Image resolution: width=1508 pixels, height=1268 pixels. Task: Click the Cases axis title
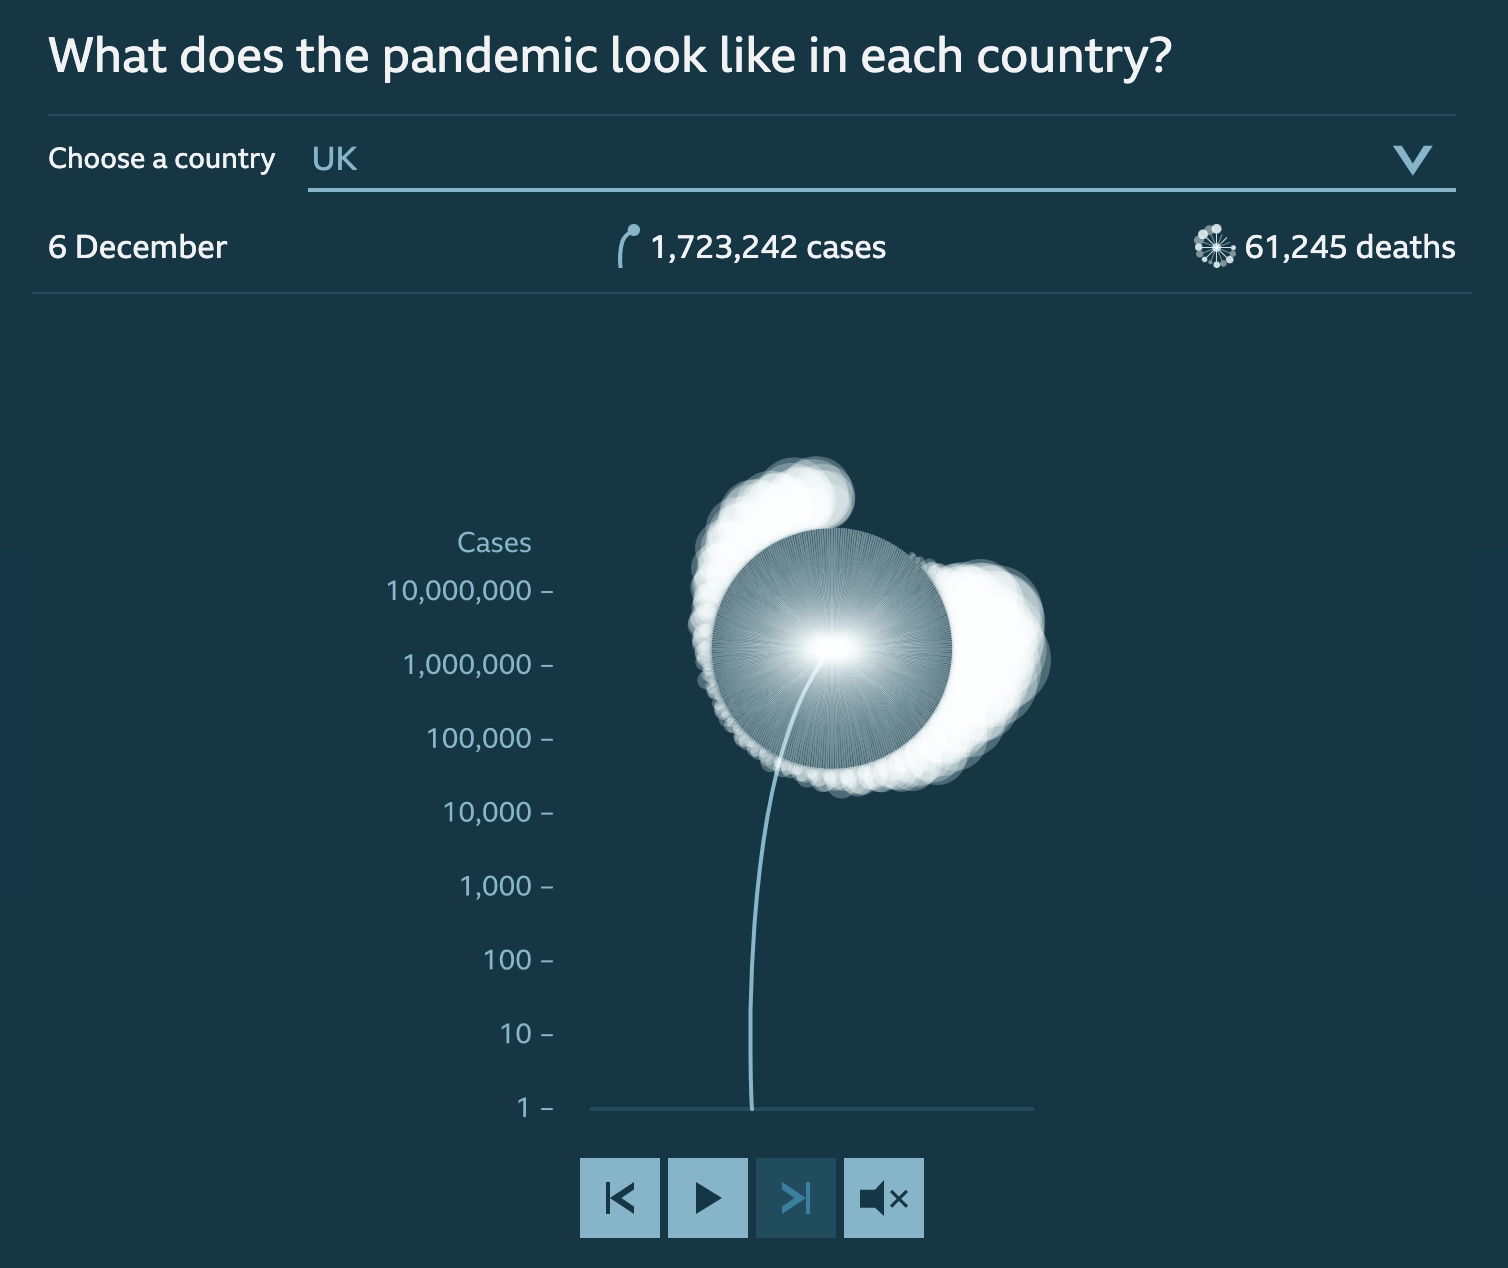point(494,543)
